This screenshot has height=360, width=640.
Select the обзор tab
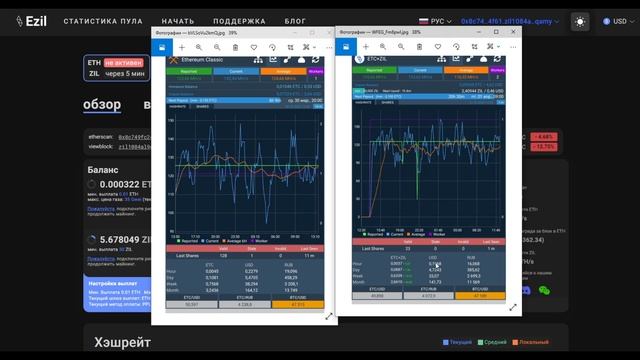tap(102, 104)
